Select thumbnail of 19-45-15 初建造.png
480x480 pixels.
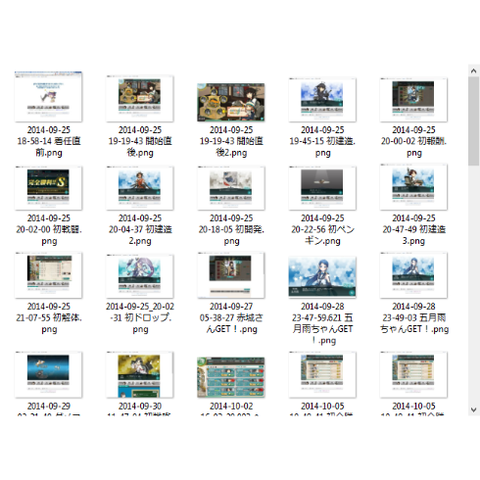click(322, 100)
